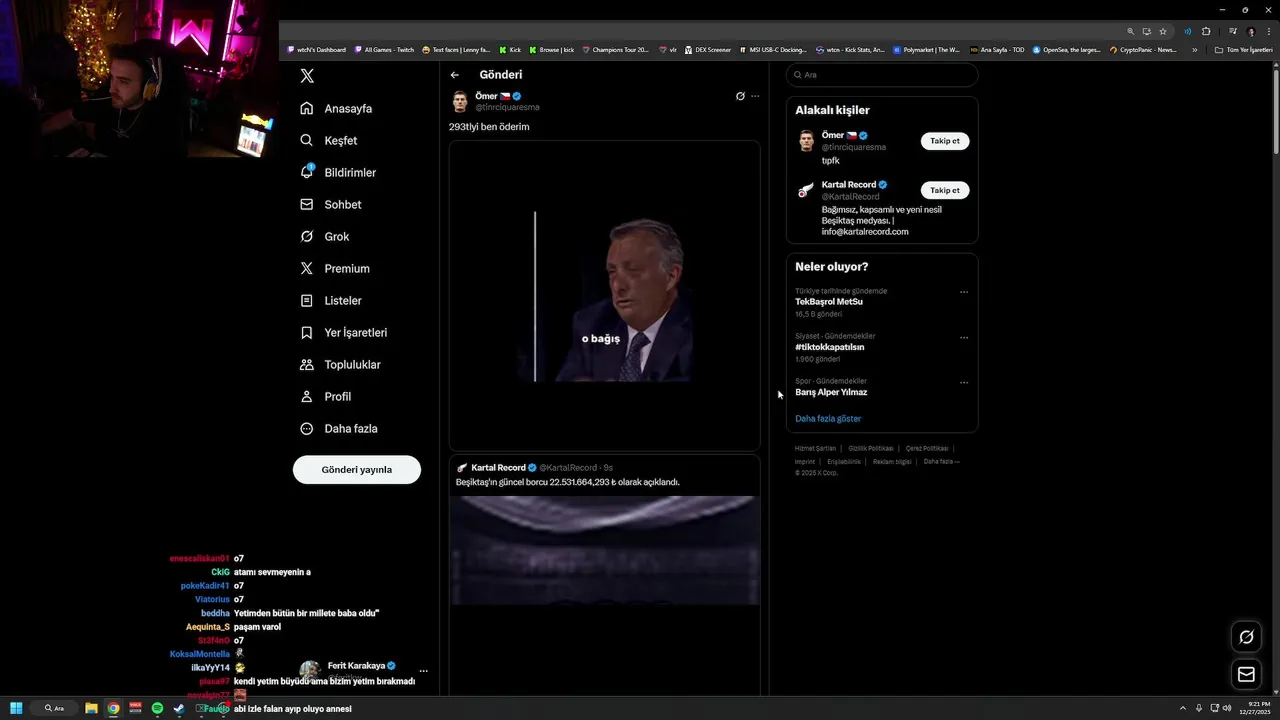Open Bildirimler notifications
The width and height of the screenshot is (1280, 720).
(x=337, y=172)
